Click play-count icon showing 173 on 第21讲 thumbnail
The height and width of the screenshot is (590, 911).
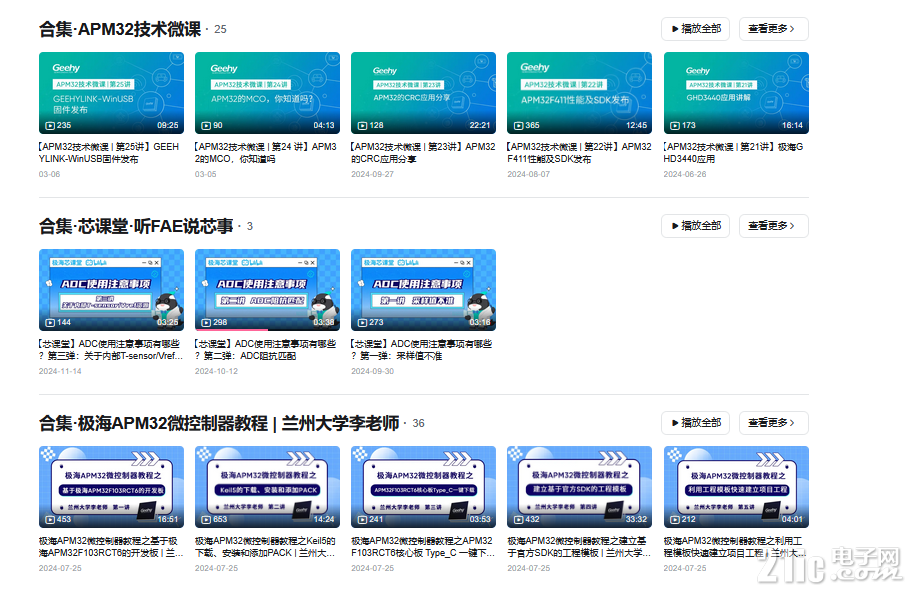pos(675,126)
